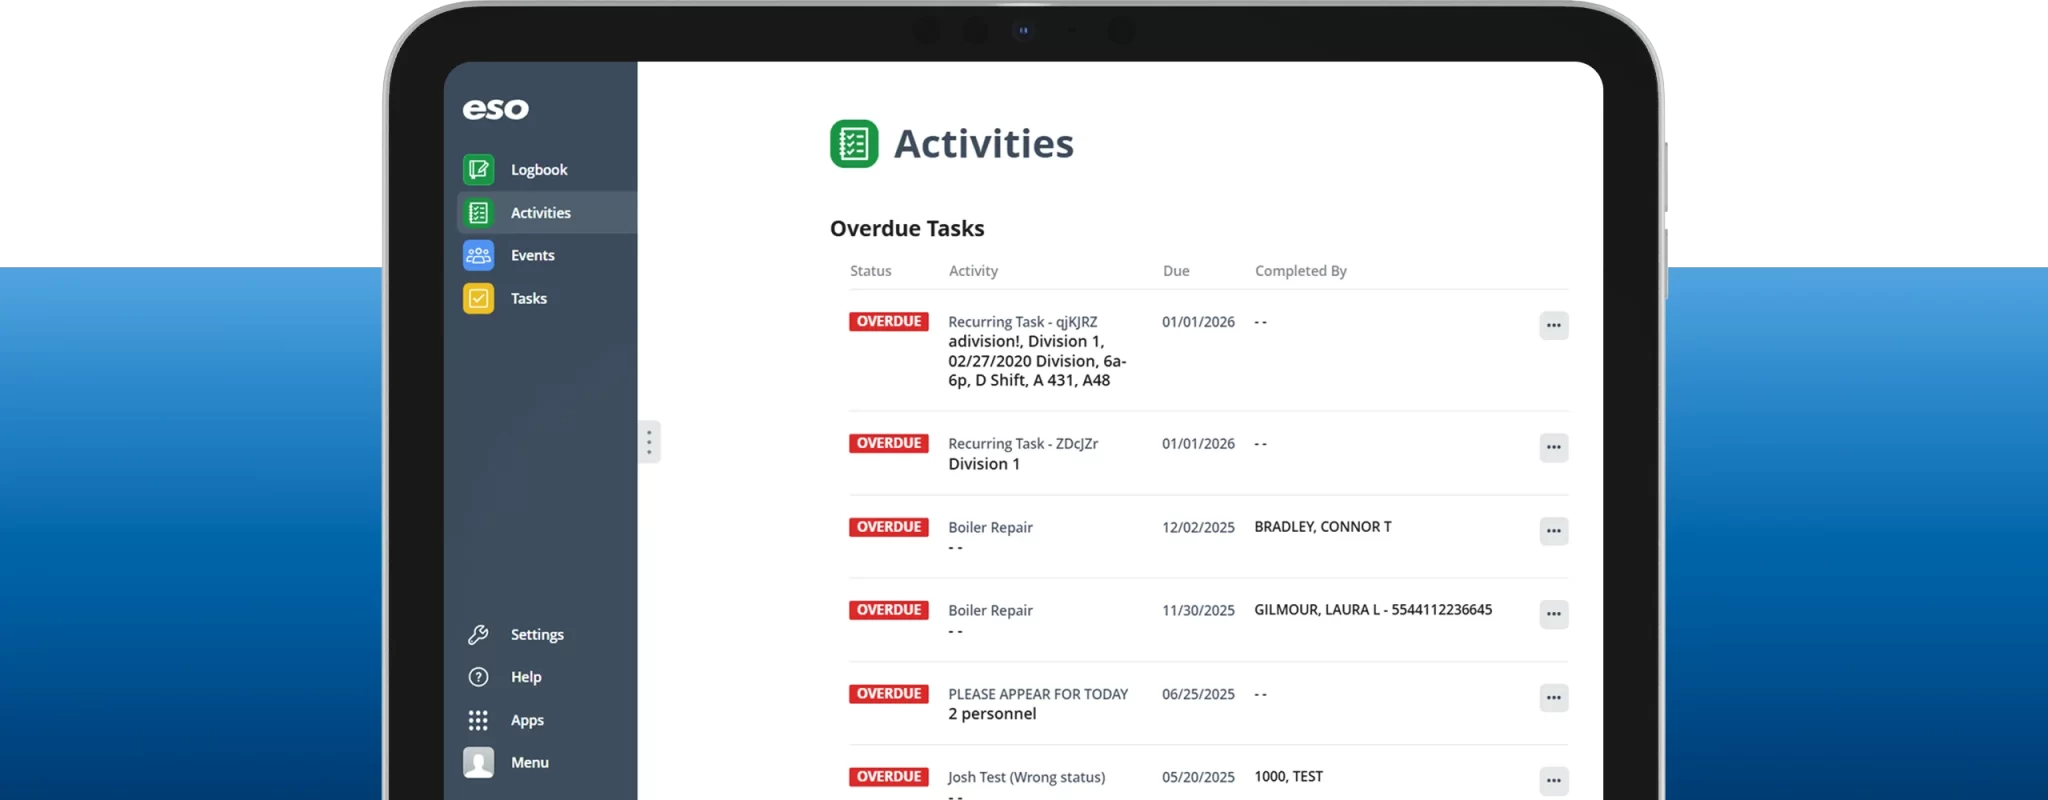
Task: Open Apps label in sidebar
Action: [x=527, y=720]
